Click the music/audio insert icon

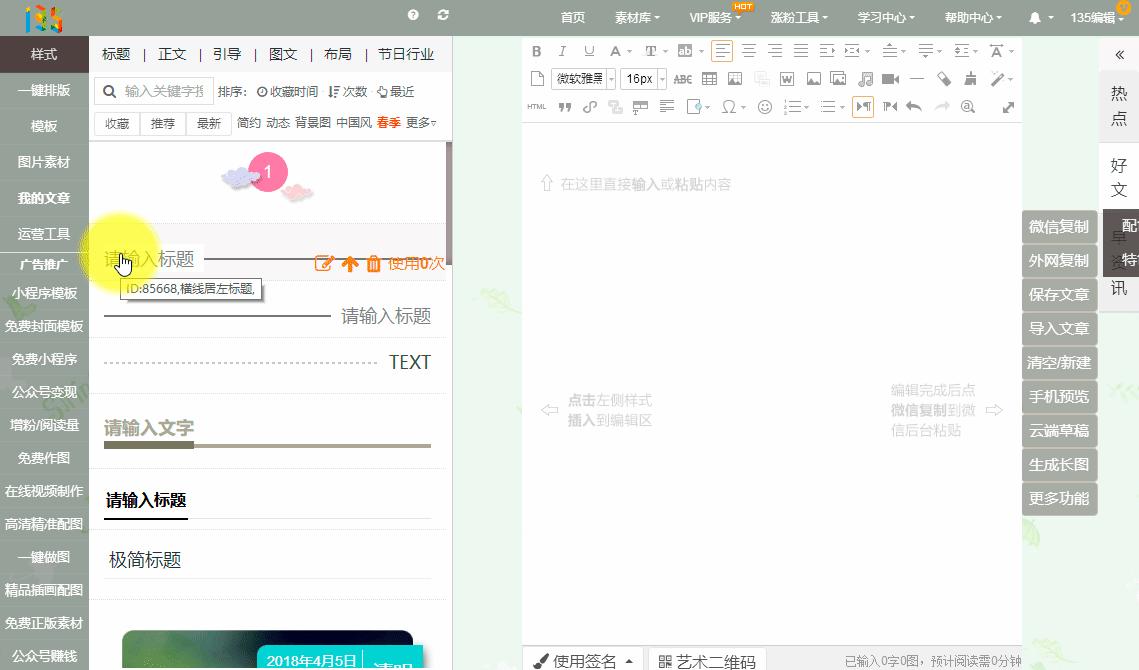865,79
